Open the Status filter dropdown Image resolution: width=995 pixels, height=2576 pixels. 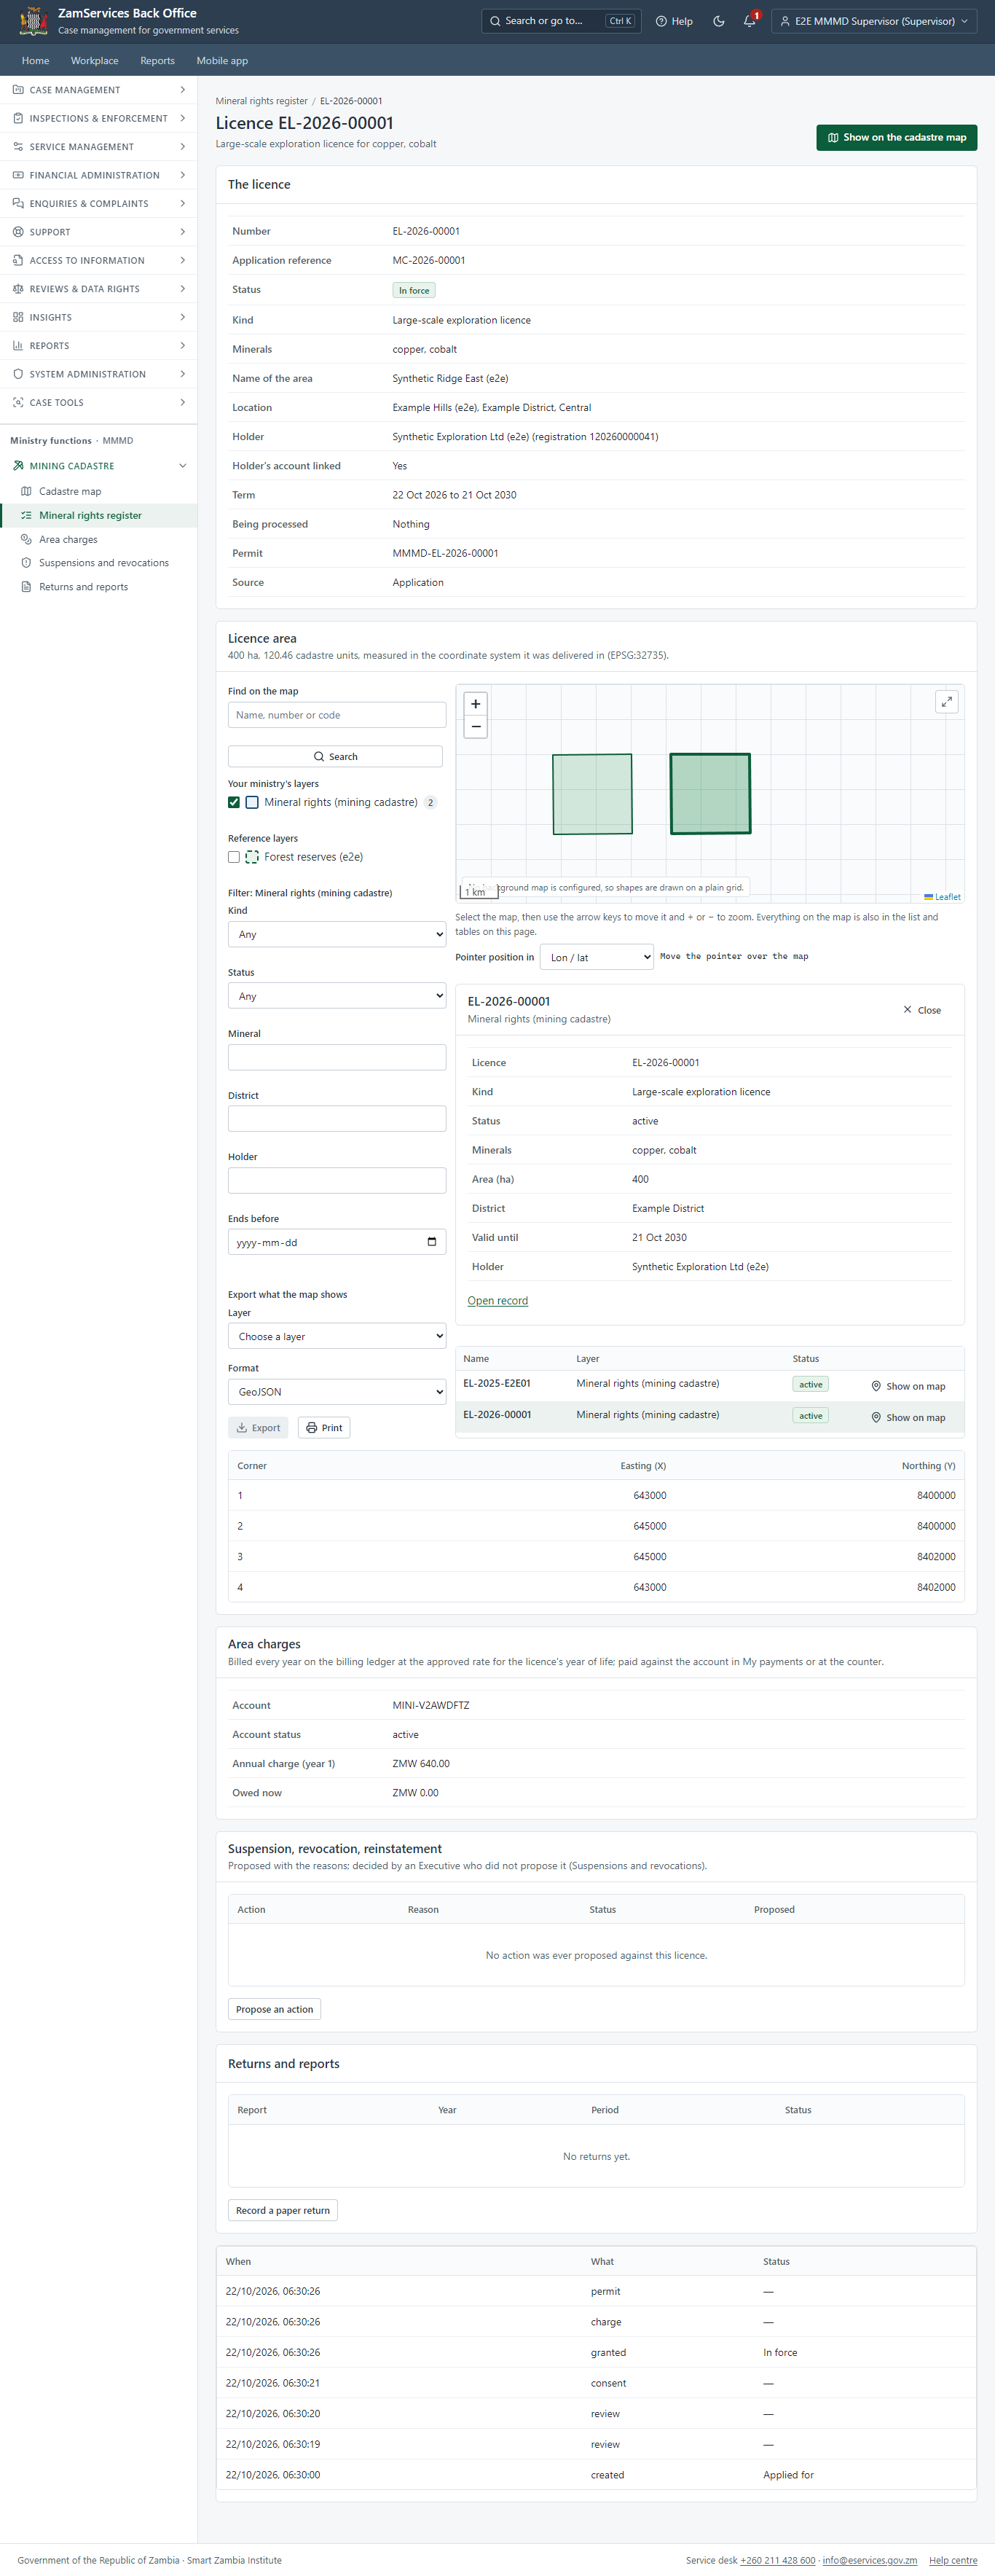point(337,996)
